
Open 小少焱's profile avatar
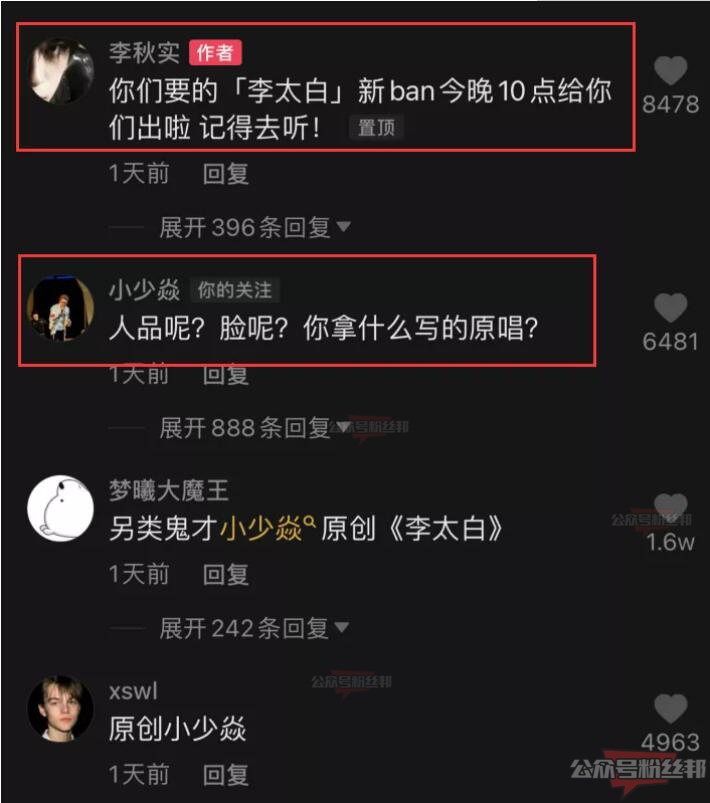(60, 308)
